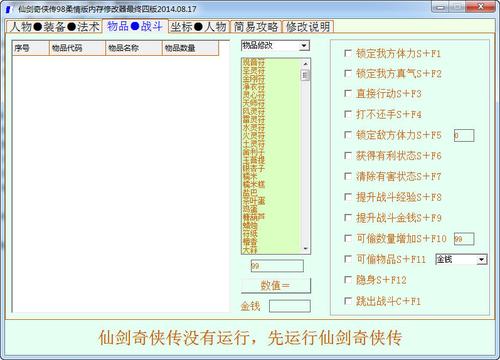Screen dimensions: 500x360
Task: Click the item quantity field above 数值=
Action: [x=277, y=266]
